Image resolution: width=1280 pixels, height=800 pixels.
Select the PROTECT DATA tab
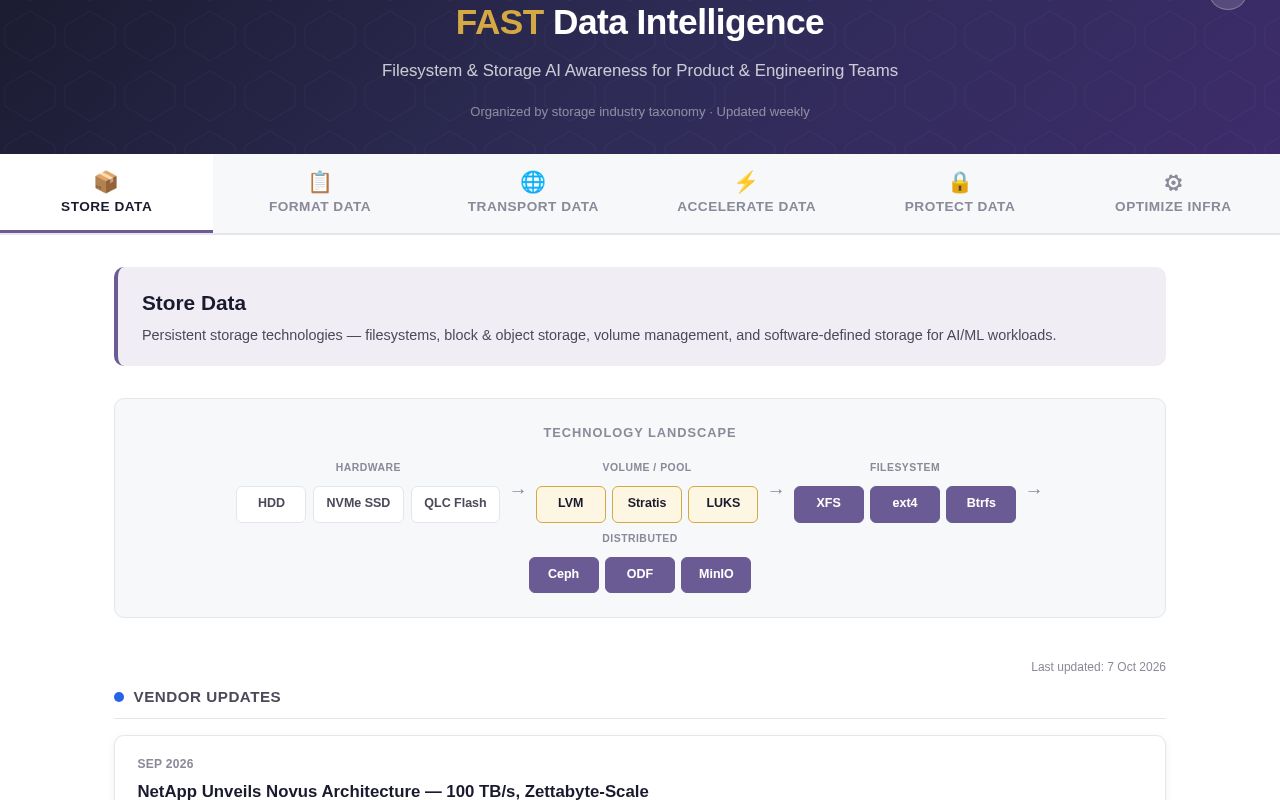pyautogui.click(x=960, y=194)
